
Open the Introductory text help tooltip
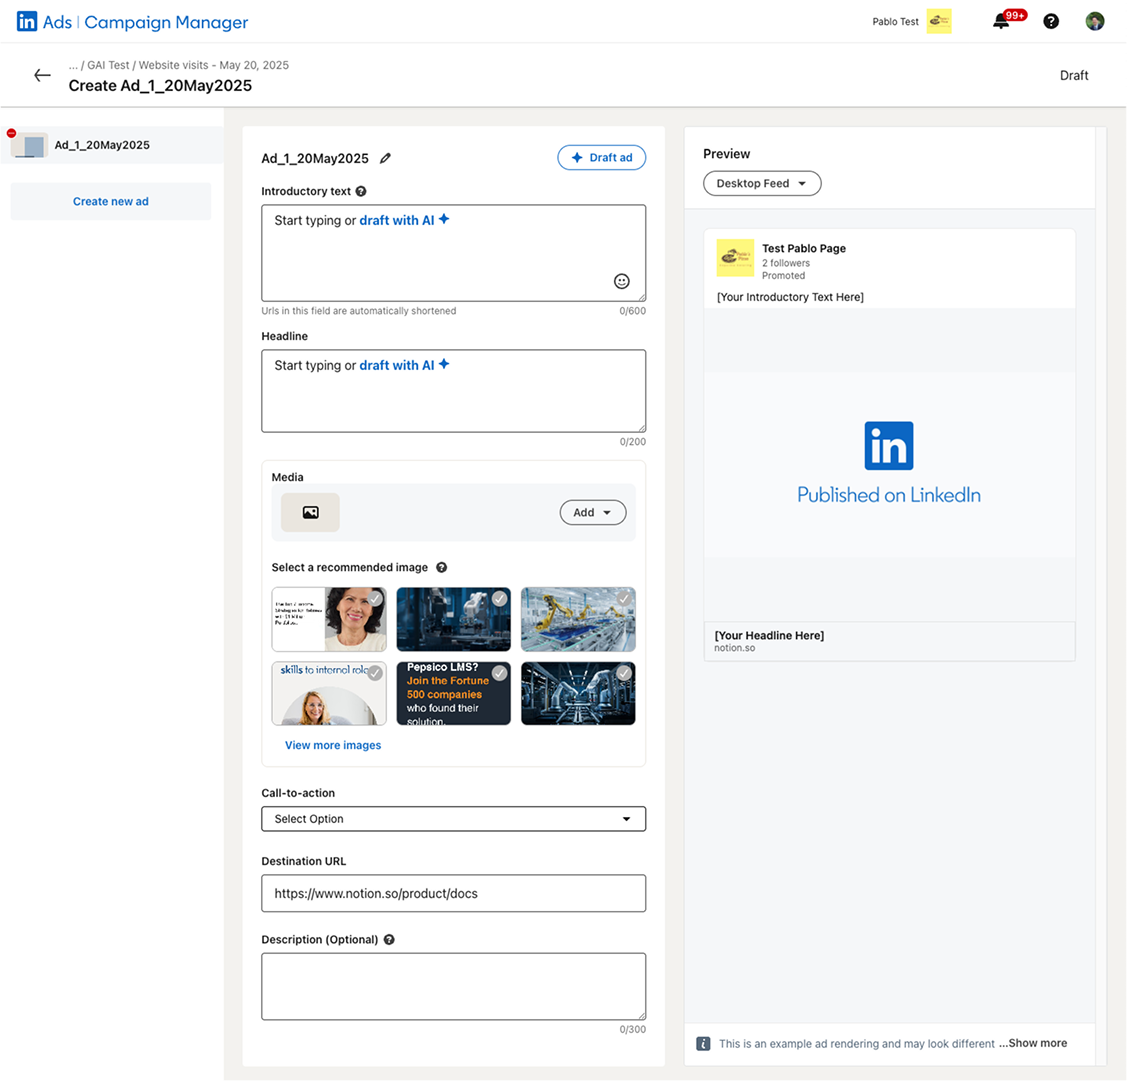[x=361, y=191]
